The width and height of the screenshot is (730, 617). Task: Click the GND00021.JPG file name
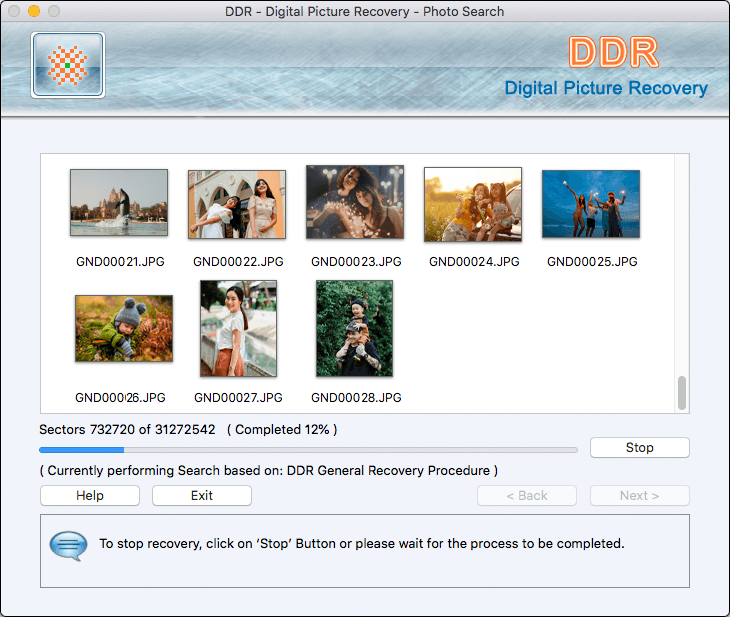120,262
